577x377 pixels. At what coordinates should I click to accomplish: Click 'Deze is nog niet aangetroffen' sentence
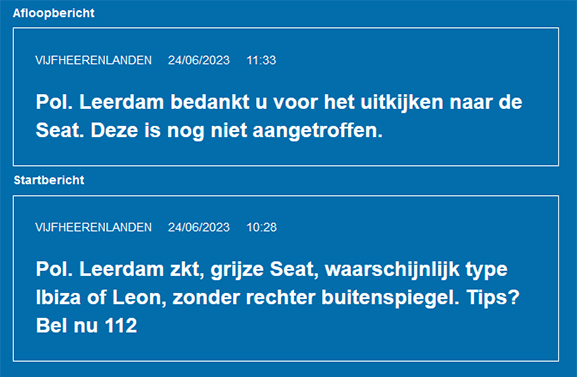pyautogui.click(x=237, y=130)
